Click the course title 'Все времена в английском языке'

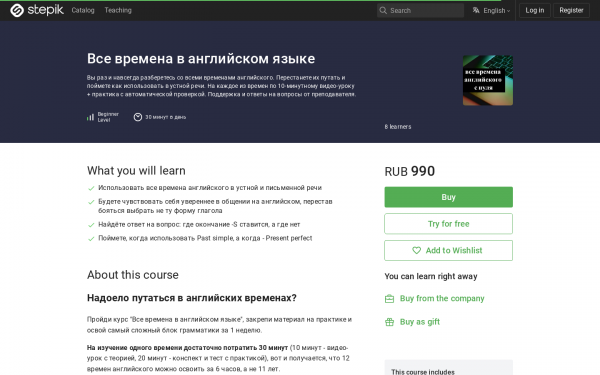click(201, 59)
